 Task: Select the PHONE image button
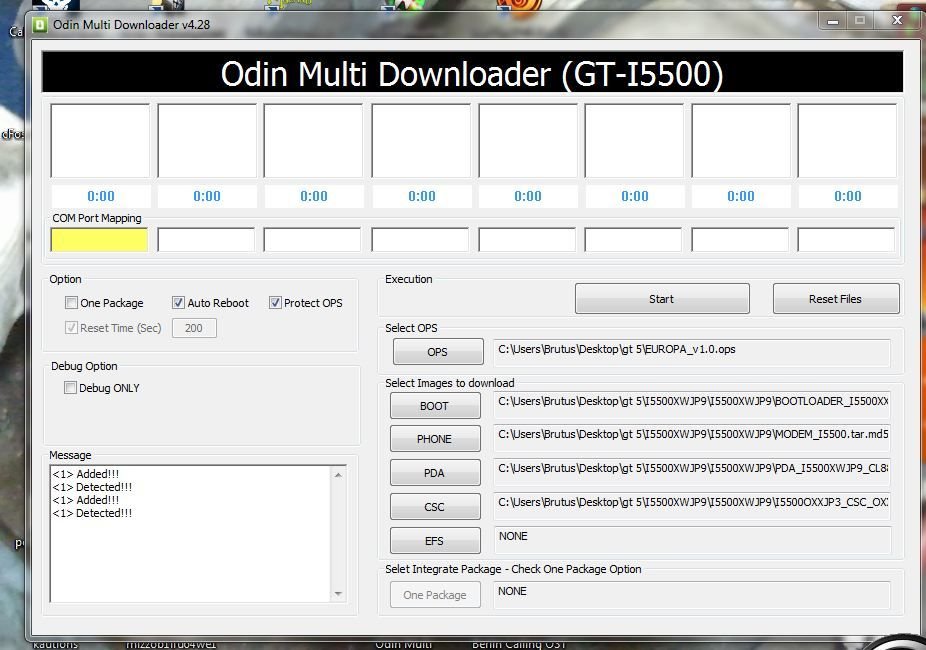click(435, 439)
